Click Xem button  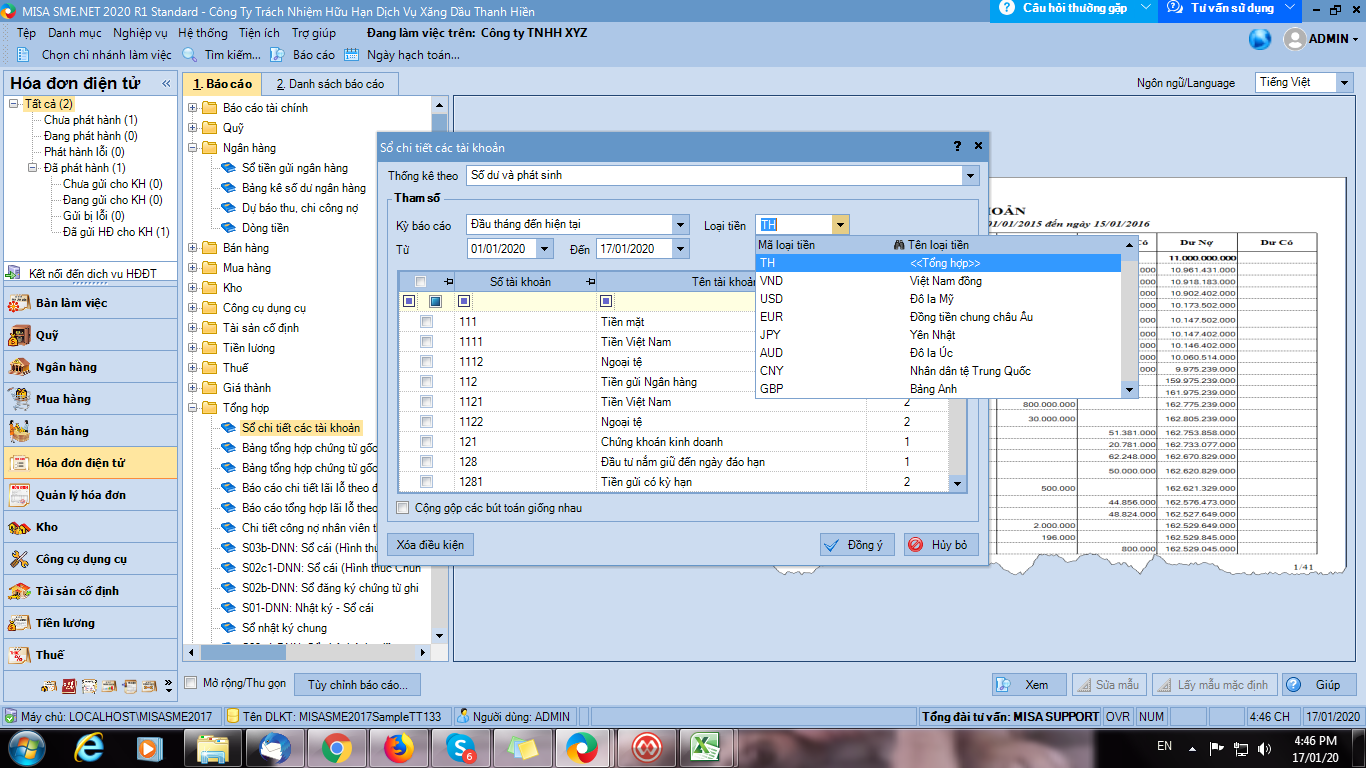[1029, 685]
